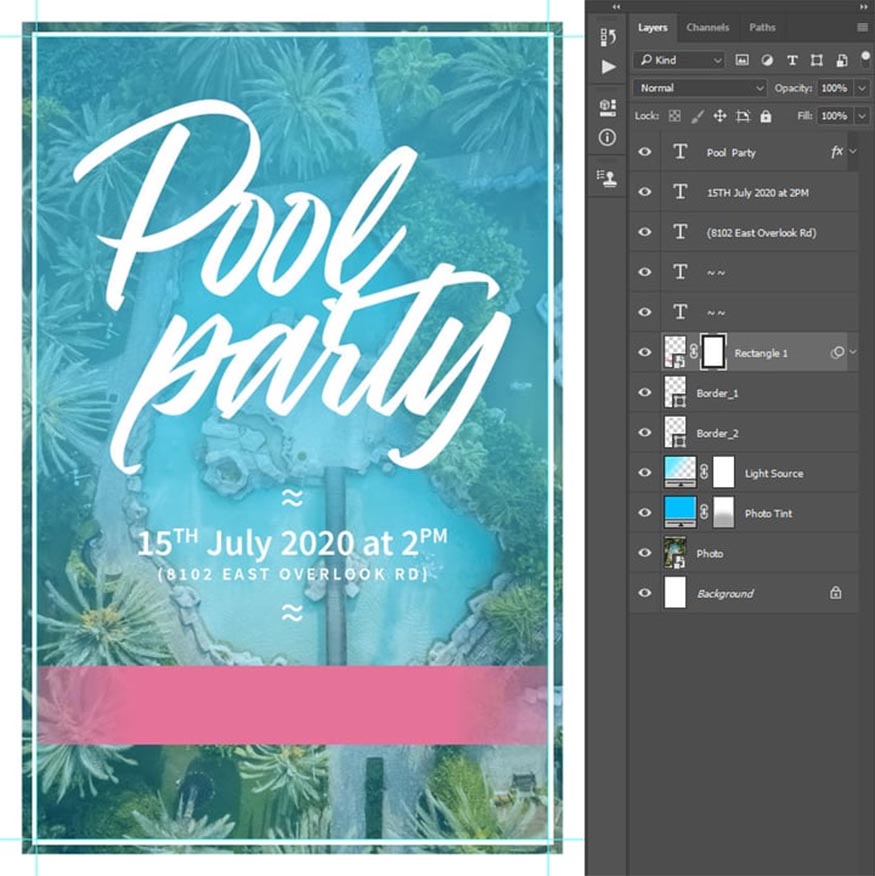Collapse the panel dock double arrows
The width and height of the screenshot is (875, 876).
point(616,7)
